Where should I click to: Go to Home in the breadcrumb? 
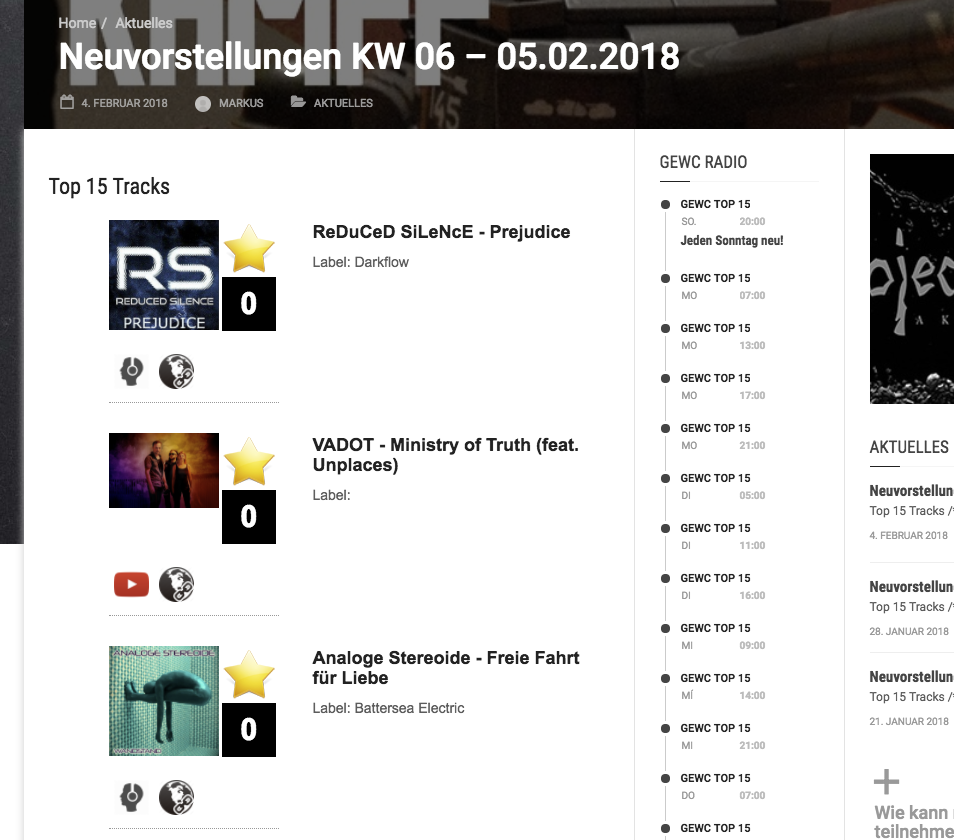click(77, 23)
